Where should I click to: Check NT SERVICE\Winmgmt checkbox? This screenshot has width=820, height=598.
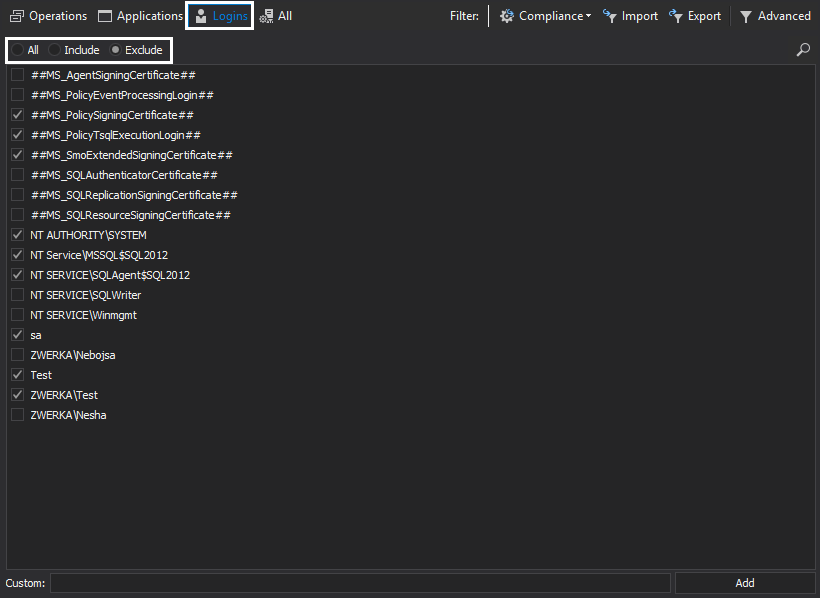(18, 315)
